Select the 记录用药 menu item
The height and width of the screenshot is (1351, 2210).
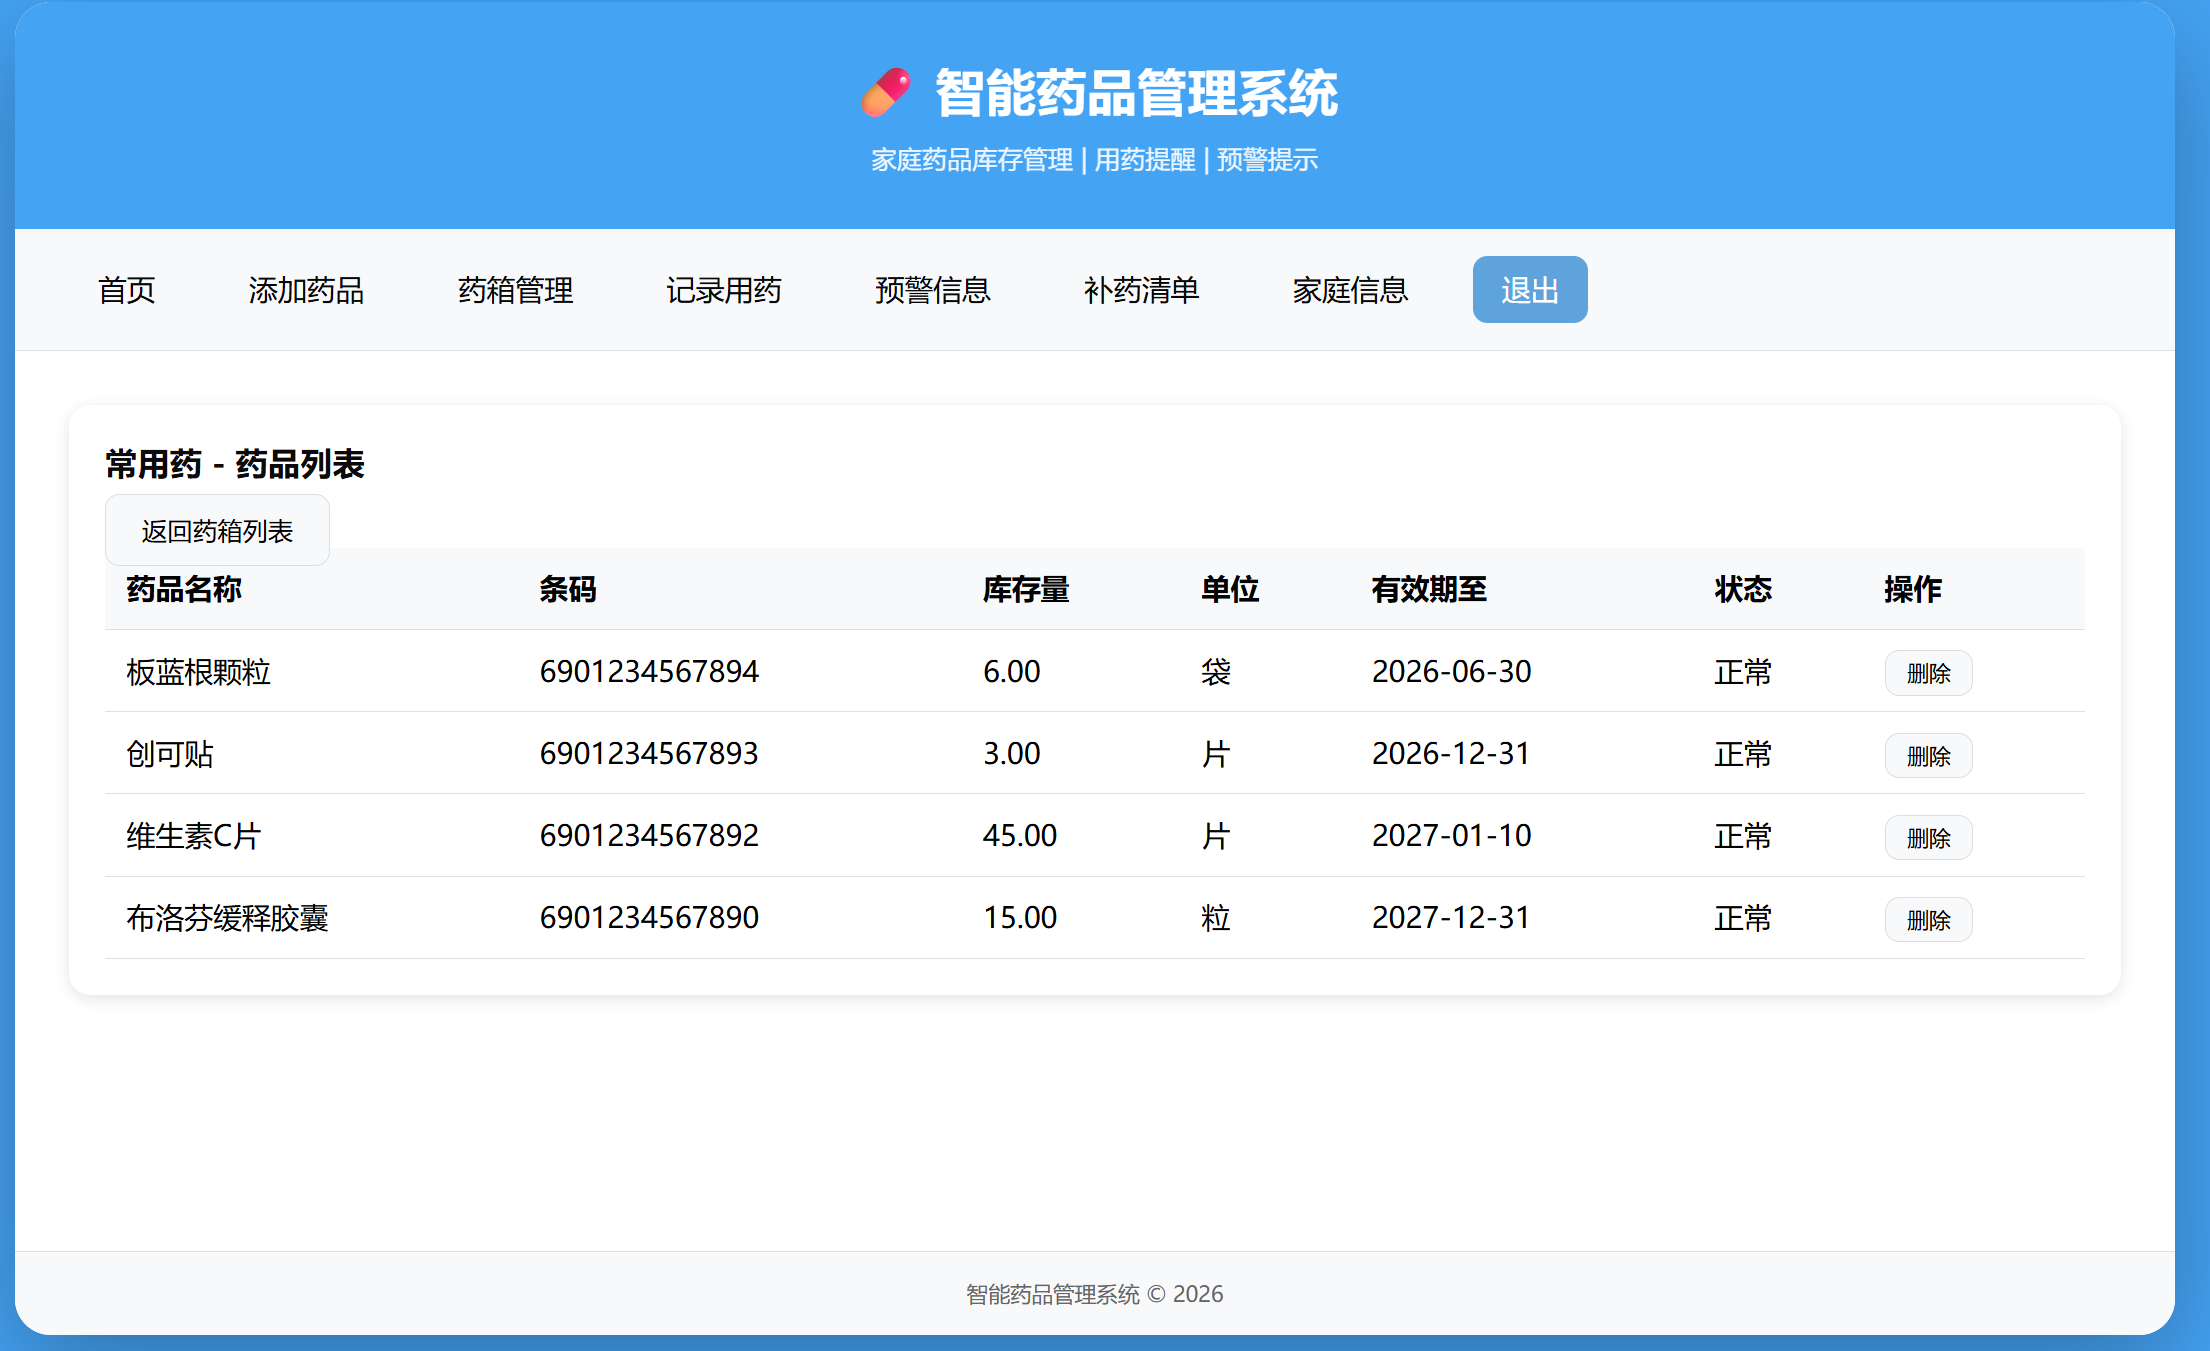[724, 290]
